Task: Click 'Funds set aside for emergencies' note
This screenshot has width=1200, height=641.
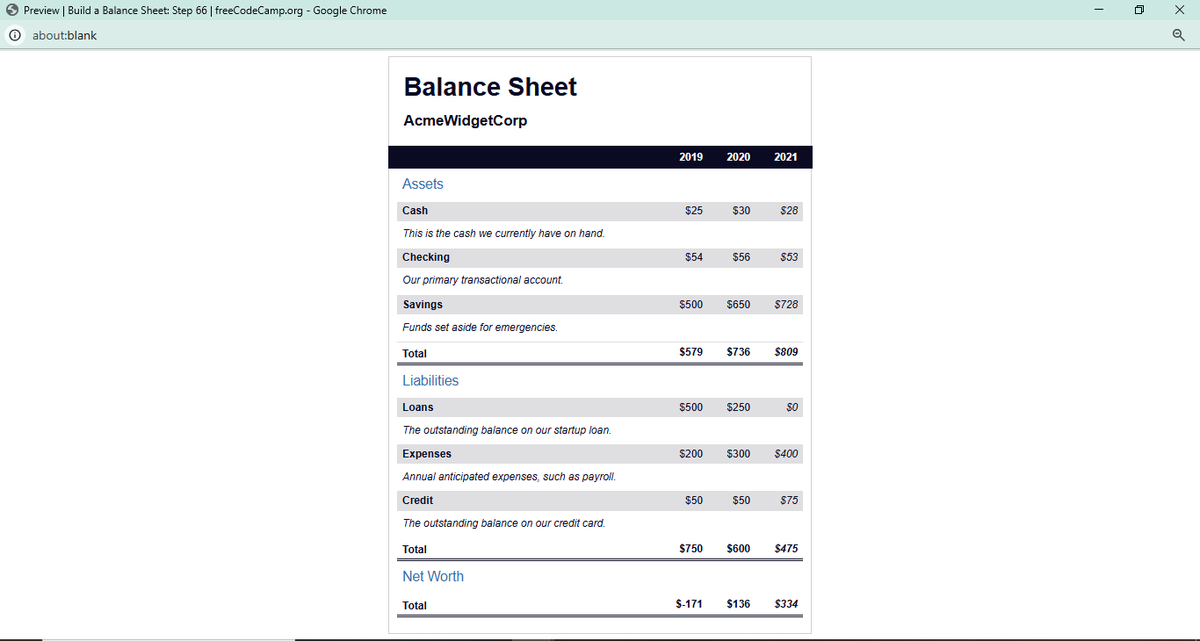Action: click(x=480, y=327)
